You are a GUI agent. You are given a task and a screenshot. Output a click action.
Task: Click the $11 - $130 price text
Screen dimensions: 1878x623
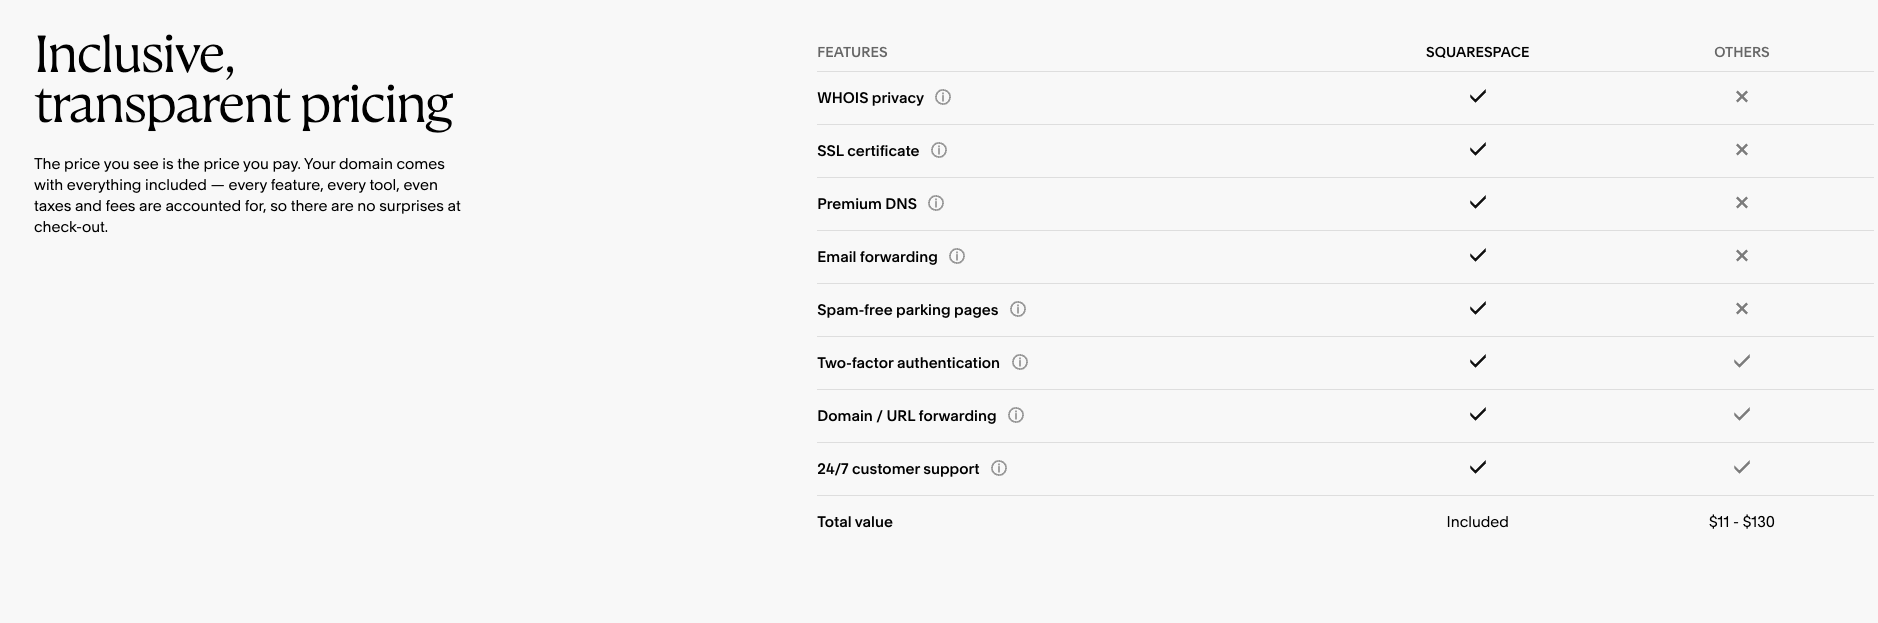pyautogui.click(x=1741, y=522)
